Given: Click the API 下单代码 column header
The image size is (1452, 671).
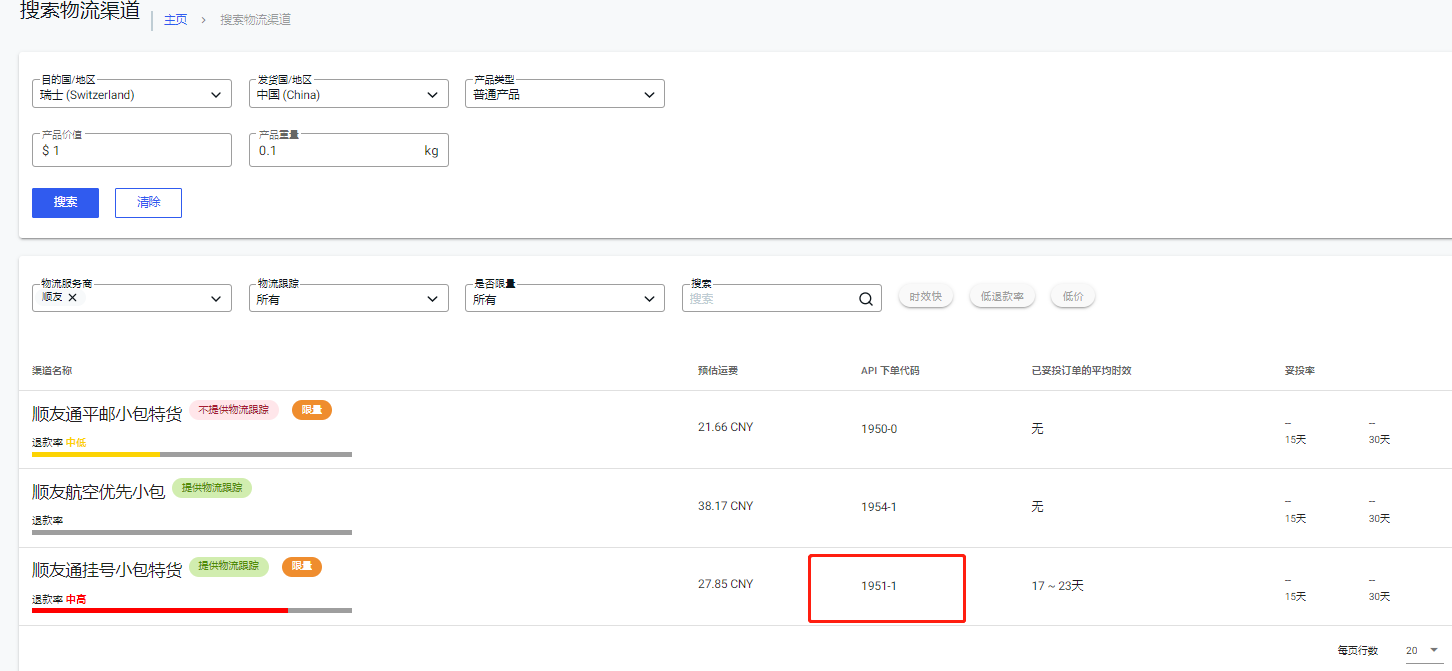Looking at the screenshot, I should click(890, 371).
